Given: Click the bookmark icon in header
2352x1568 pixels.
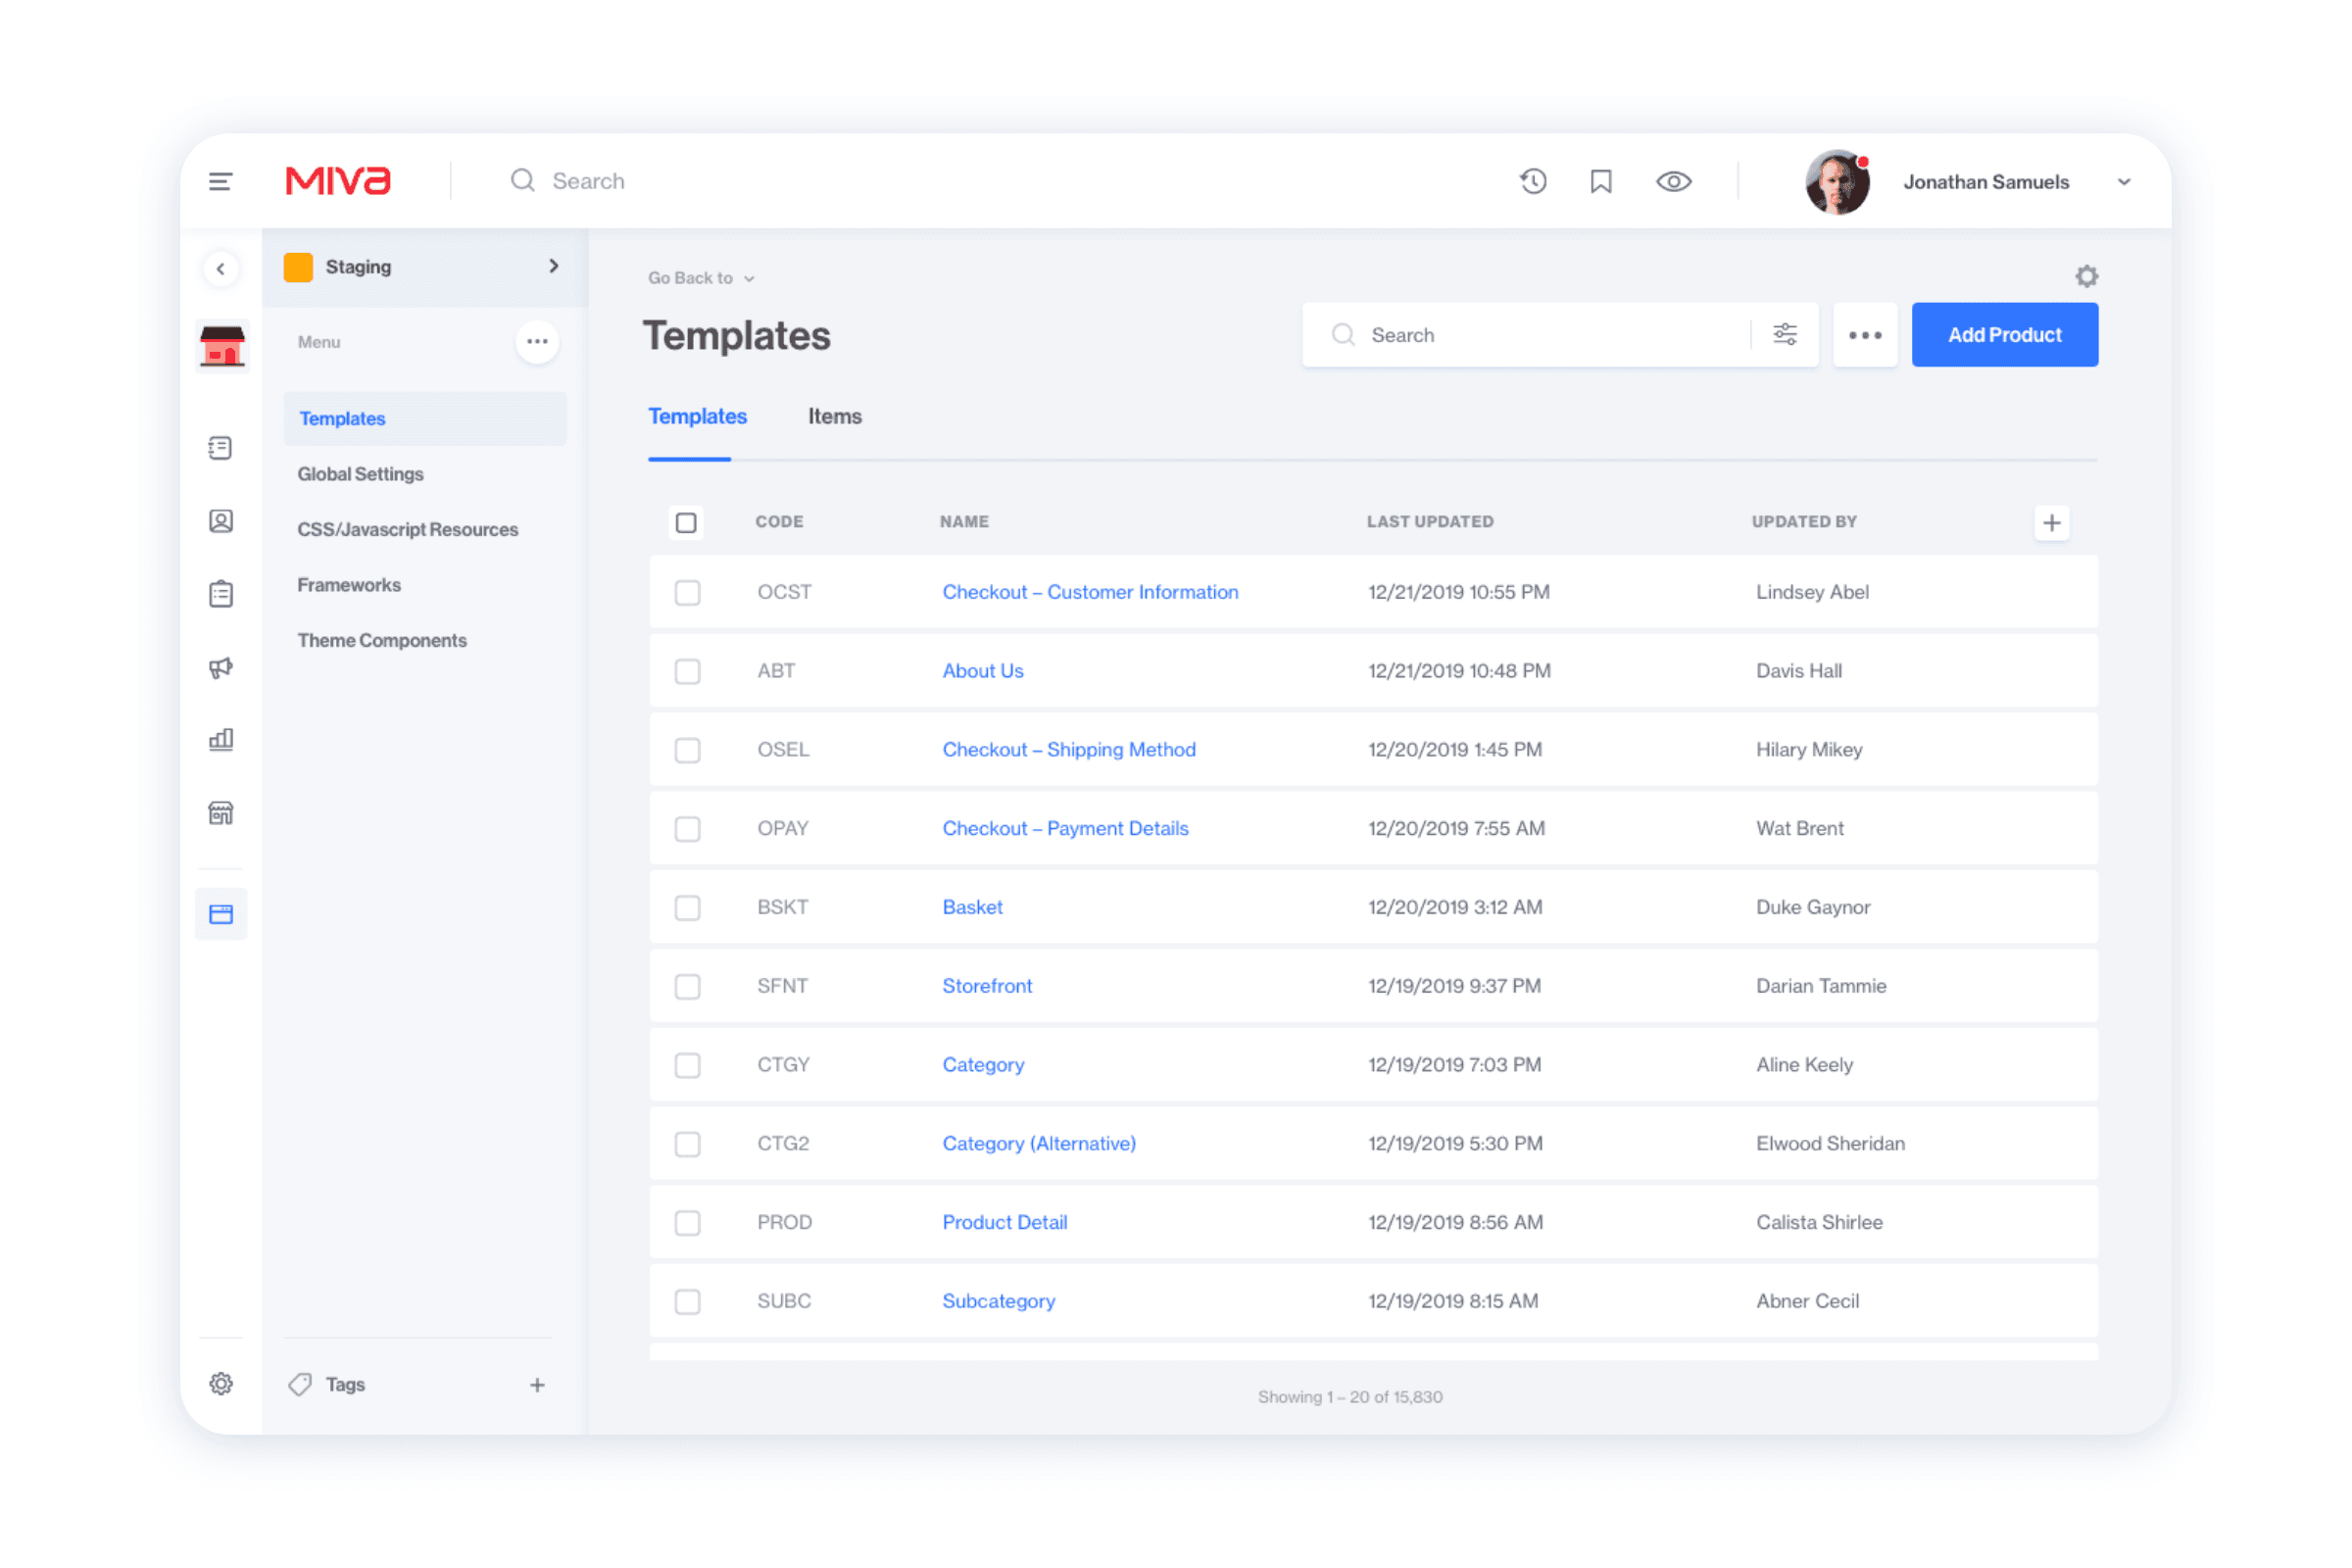Looking at the screenshot, I should pyautogui.click(x=1600, y=181).
